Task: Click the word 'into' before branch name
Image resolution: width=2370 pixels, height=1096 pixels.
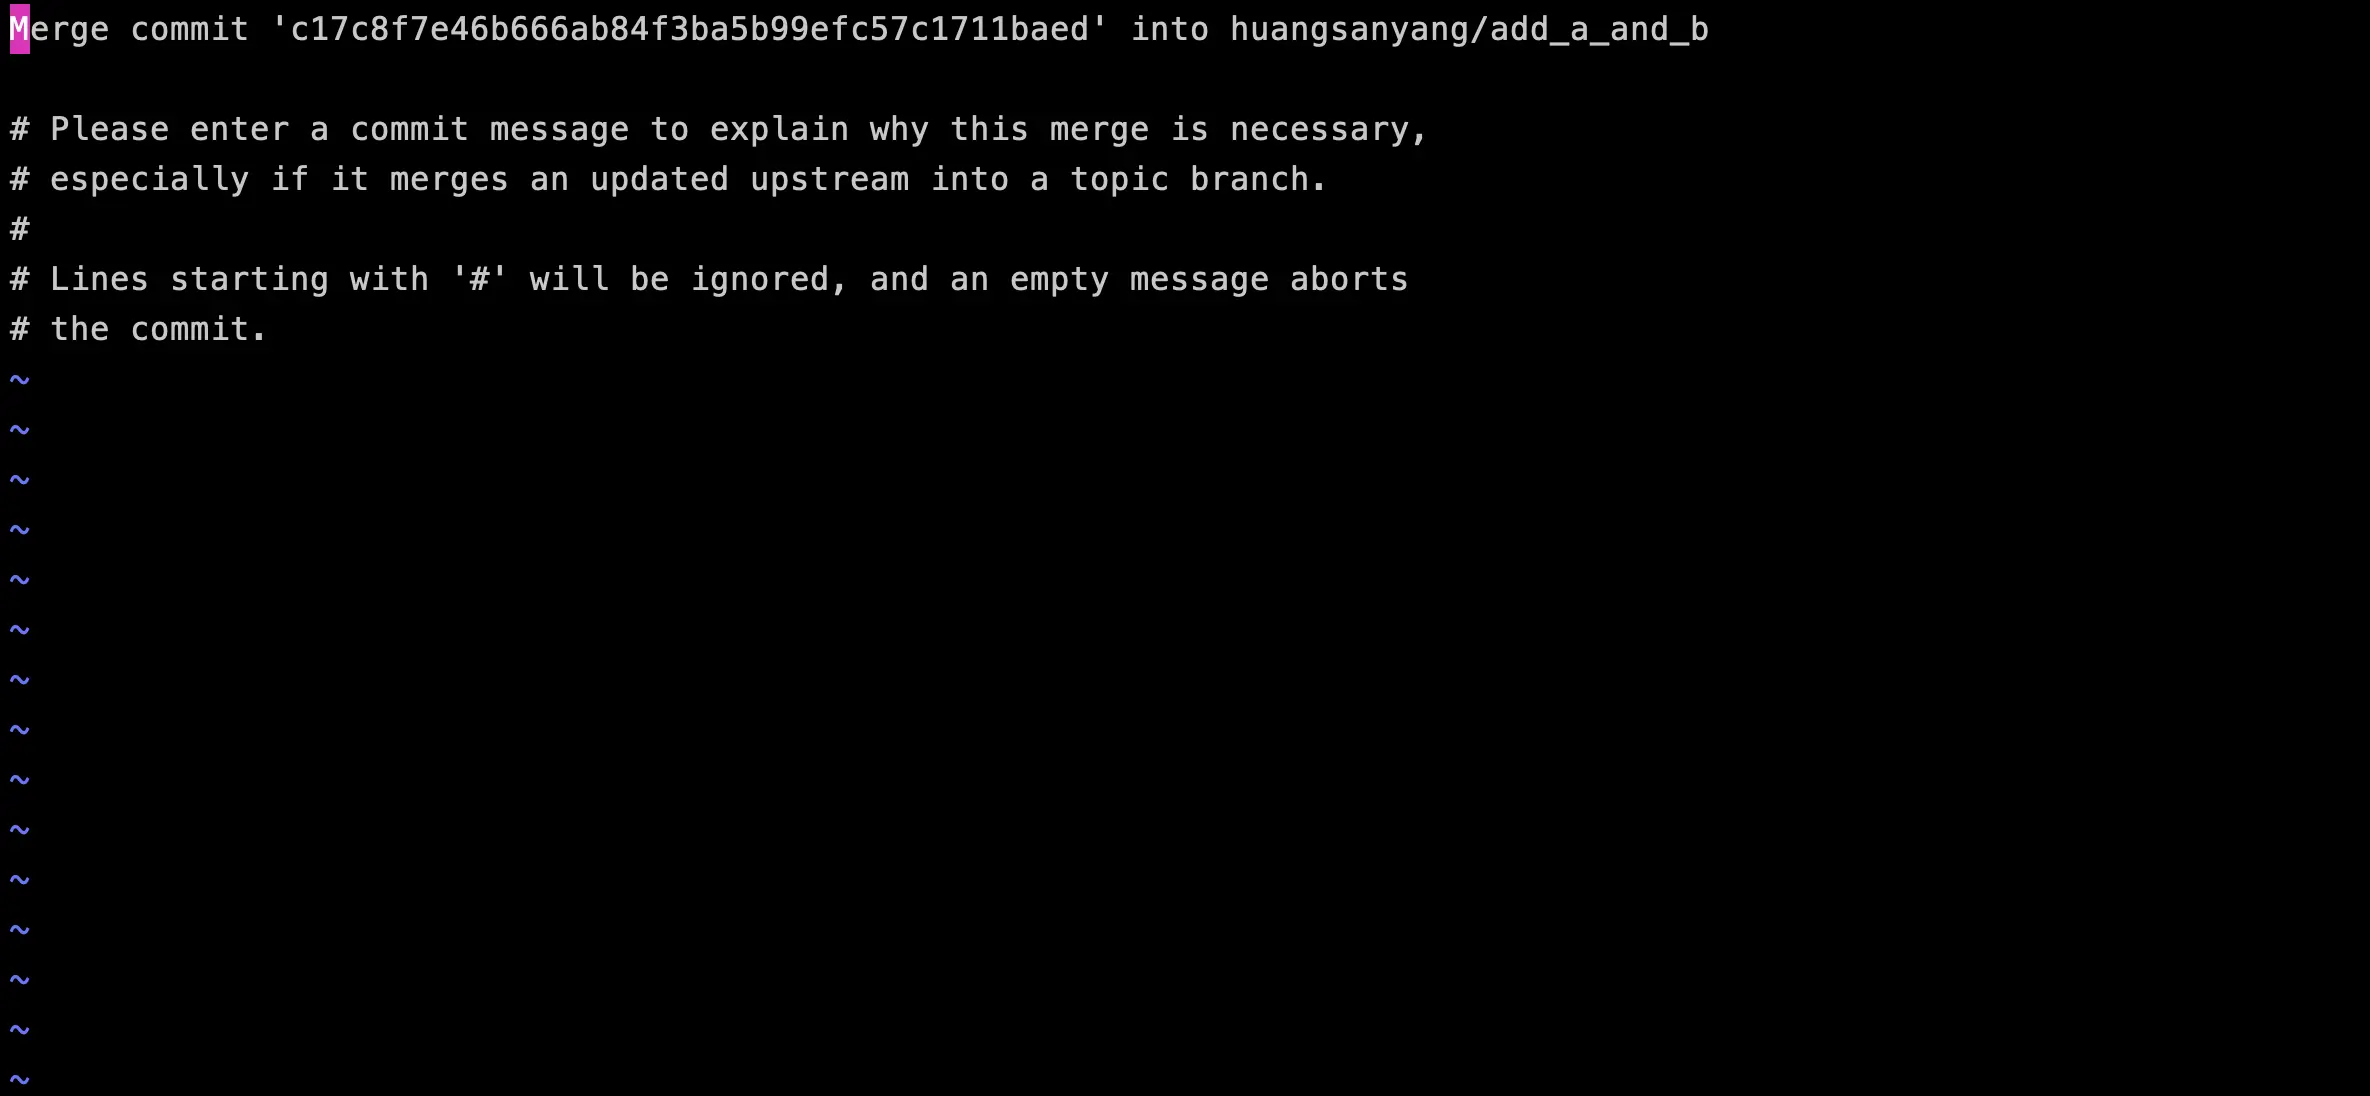Action: pyautogui.click(x=1170, y=29)
